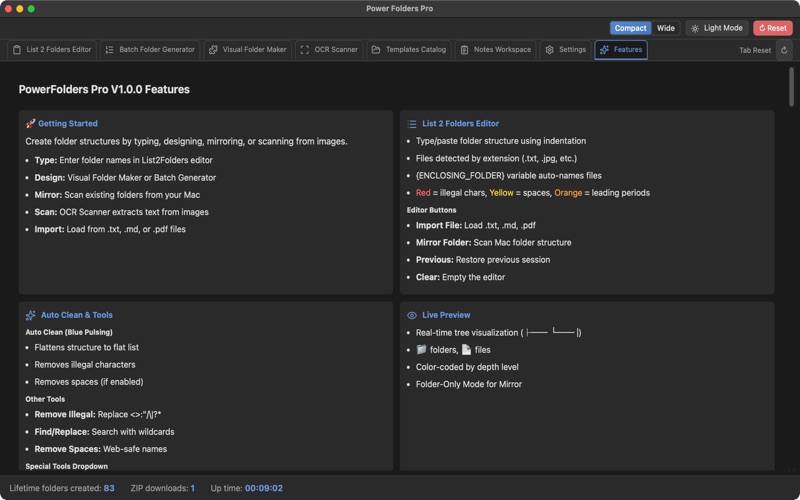Open the Templates Catalog tab
This screenshot has width=800, height=500.
[x=409, y=50]
